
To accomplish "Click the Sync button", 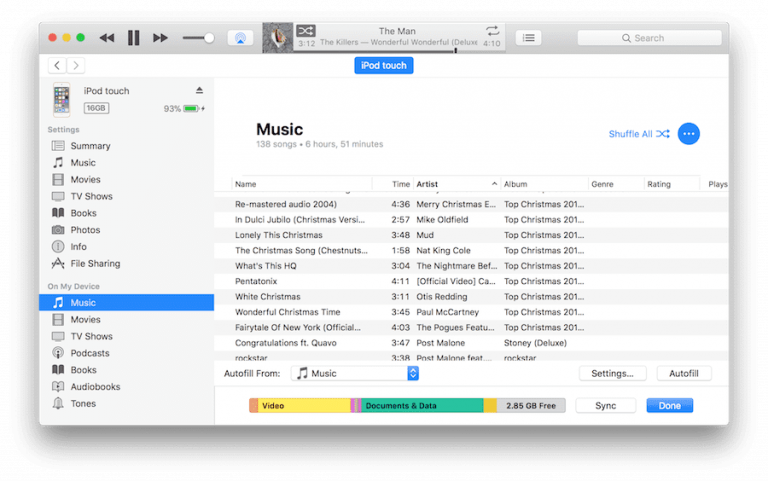I will pos(605,406).
